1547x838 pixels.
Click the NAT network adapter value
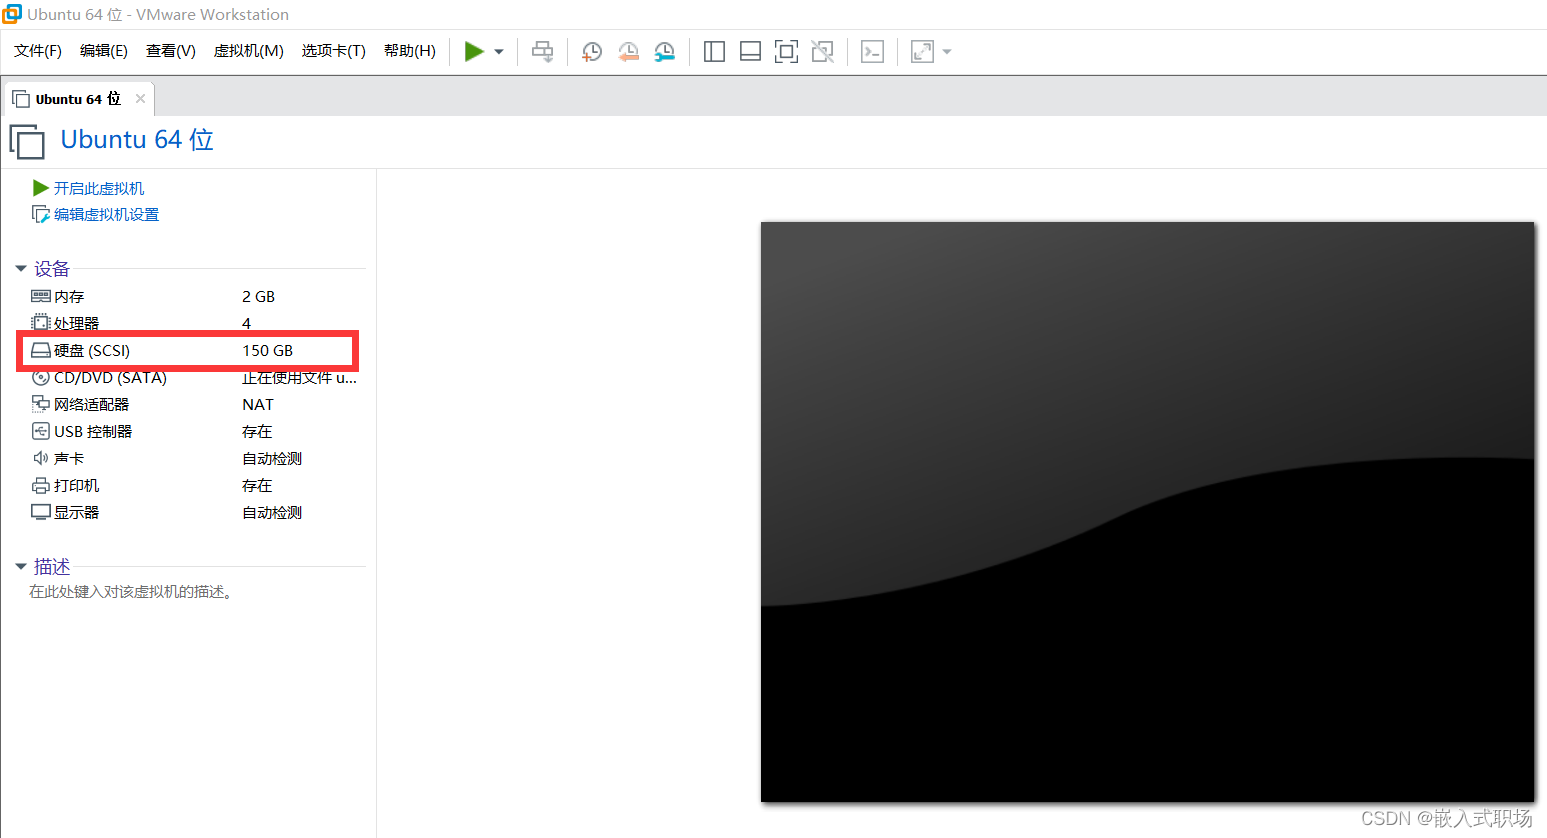coord(258,404)
